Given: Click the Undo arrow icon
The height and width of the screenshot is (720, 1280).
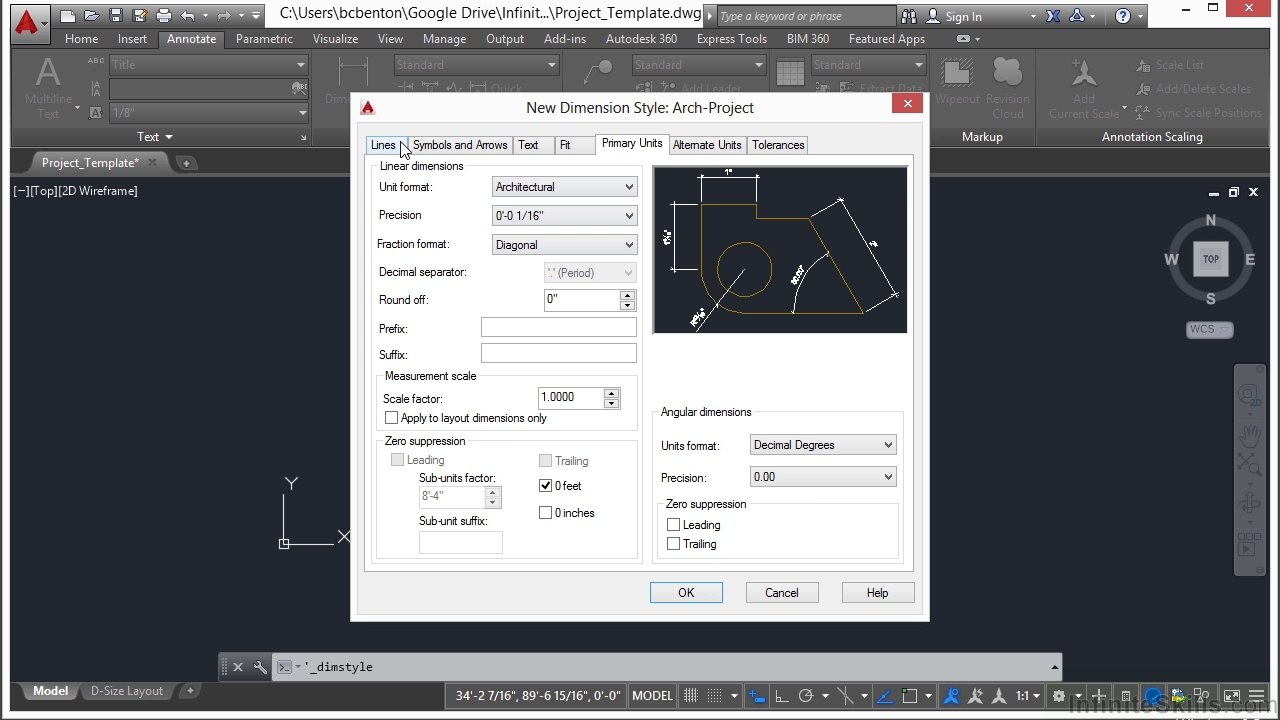Looking at the screenshot, I should [188, 16].
